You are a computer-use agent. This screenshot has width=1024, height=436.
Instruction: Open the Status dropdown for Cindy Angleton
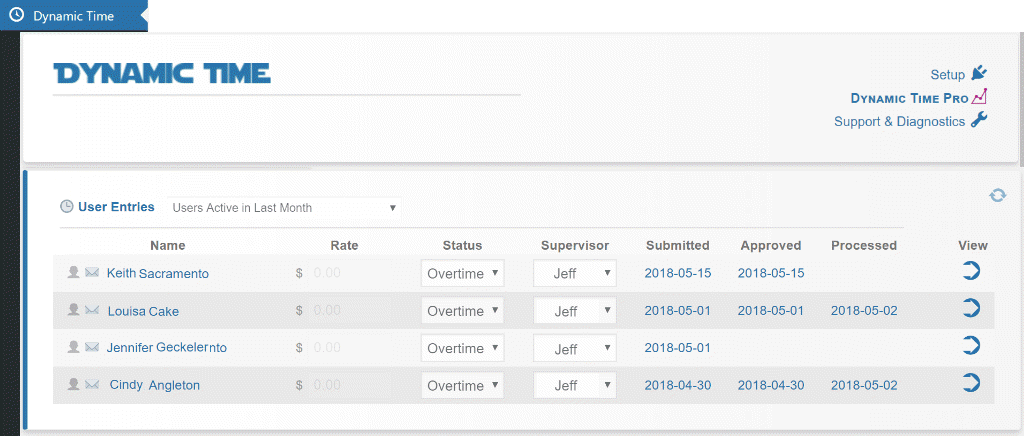tap(462, 385)
